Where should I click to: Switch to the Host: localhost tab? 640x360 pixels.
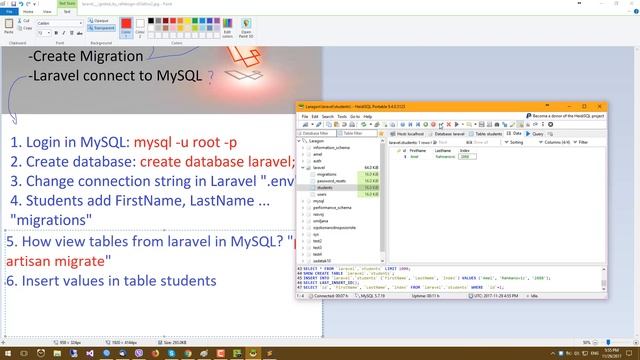407,134
